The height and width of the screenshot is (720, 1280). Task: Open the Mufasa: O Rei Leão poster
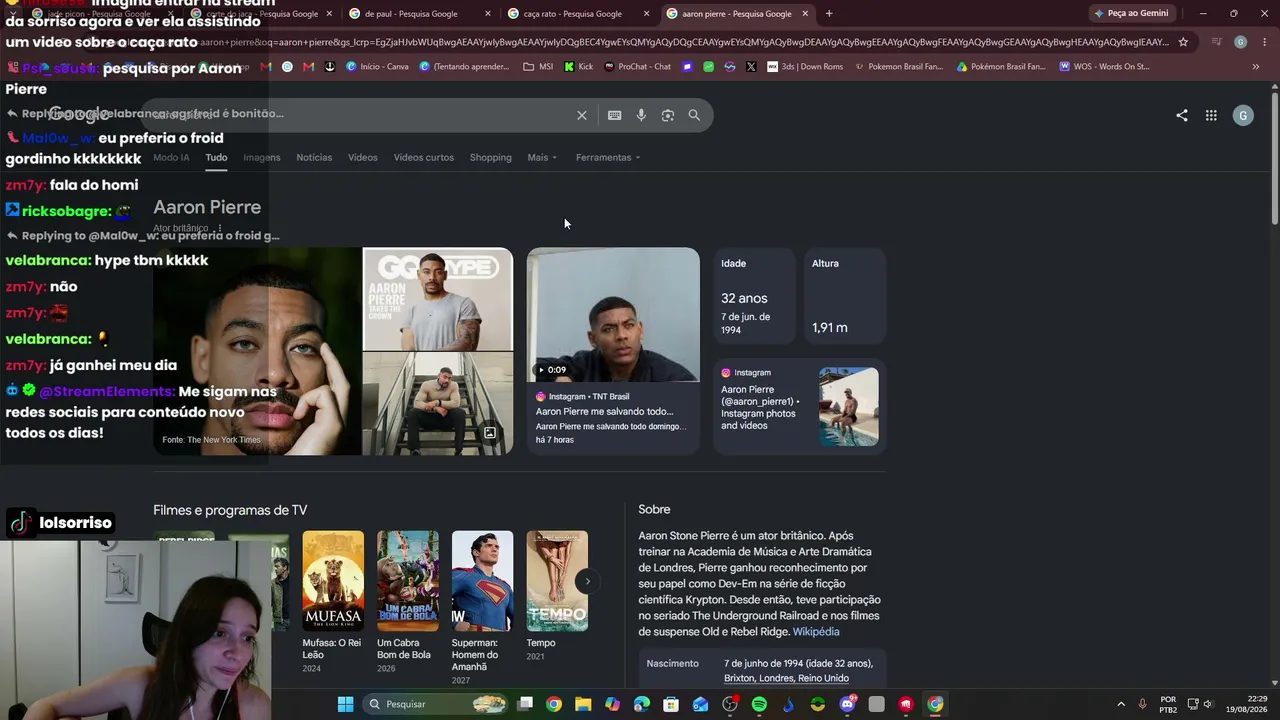click(x=333, y=581)
